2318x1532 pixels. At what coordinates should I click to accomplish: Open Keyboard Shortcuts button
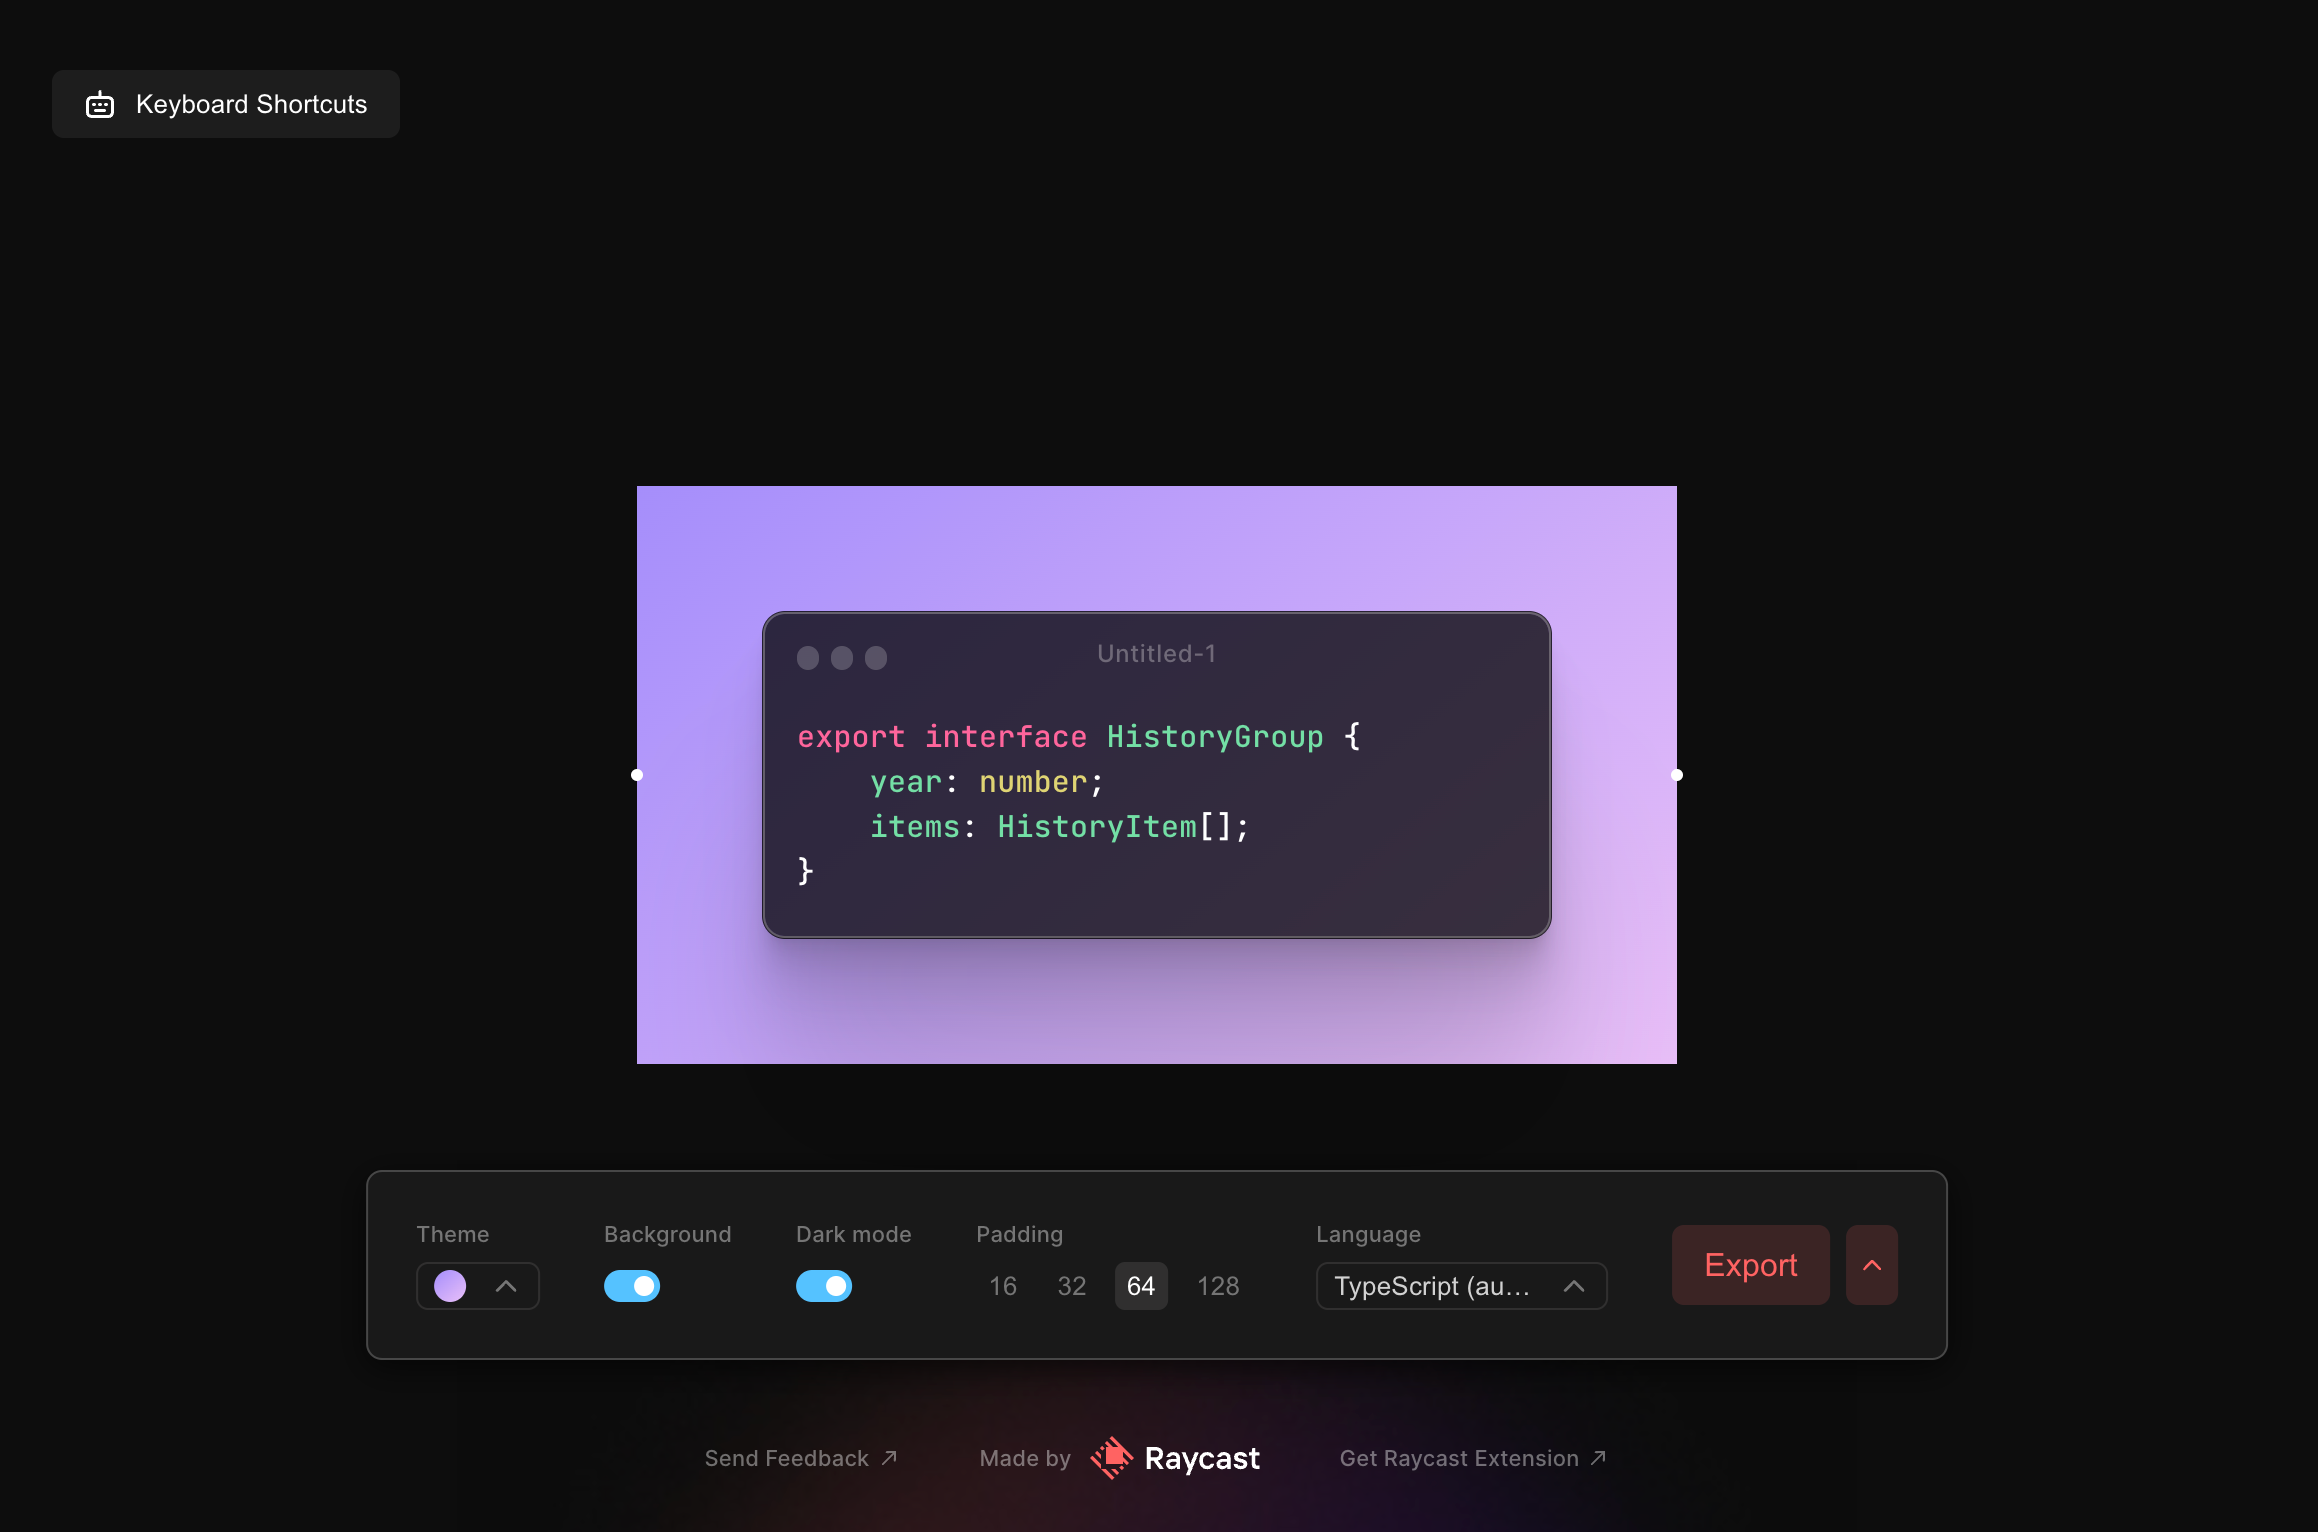pyautogui.click(x=226, y=104)
